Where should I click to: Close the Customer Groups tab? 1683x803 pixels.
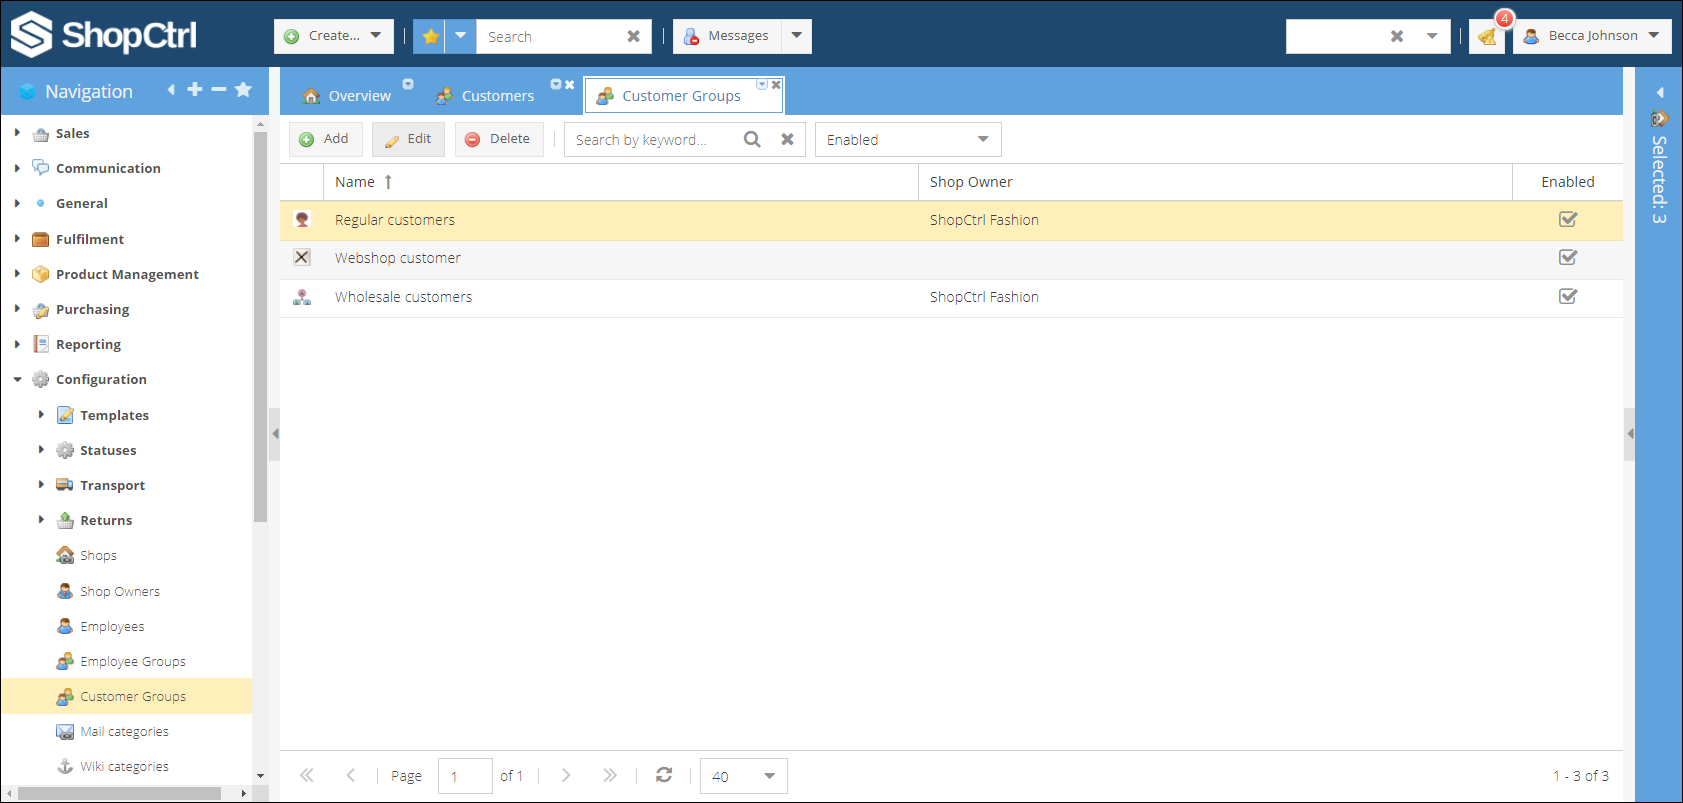776,85
